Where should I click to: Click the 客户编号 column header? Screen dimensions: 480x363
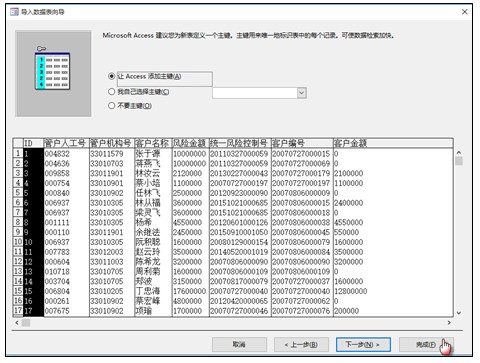tap(302, 143)
